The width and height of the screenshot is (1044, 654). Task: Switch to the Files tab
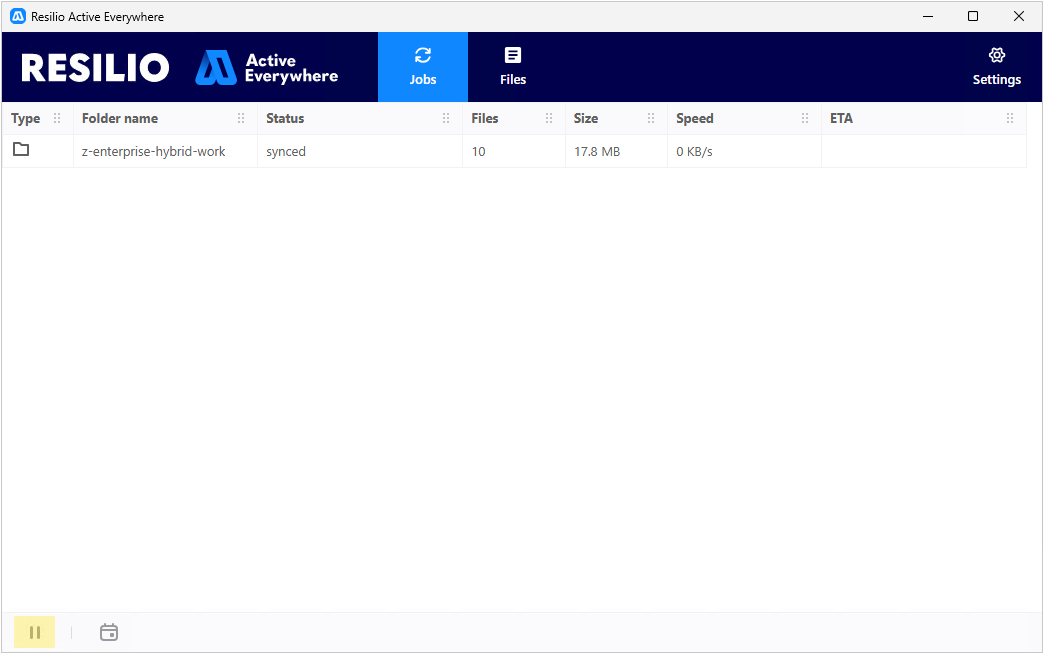(x=513, y=67)
